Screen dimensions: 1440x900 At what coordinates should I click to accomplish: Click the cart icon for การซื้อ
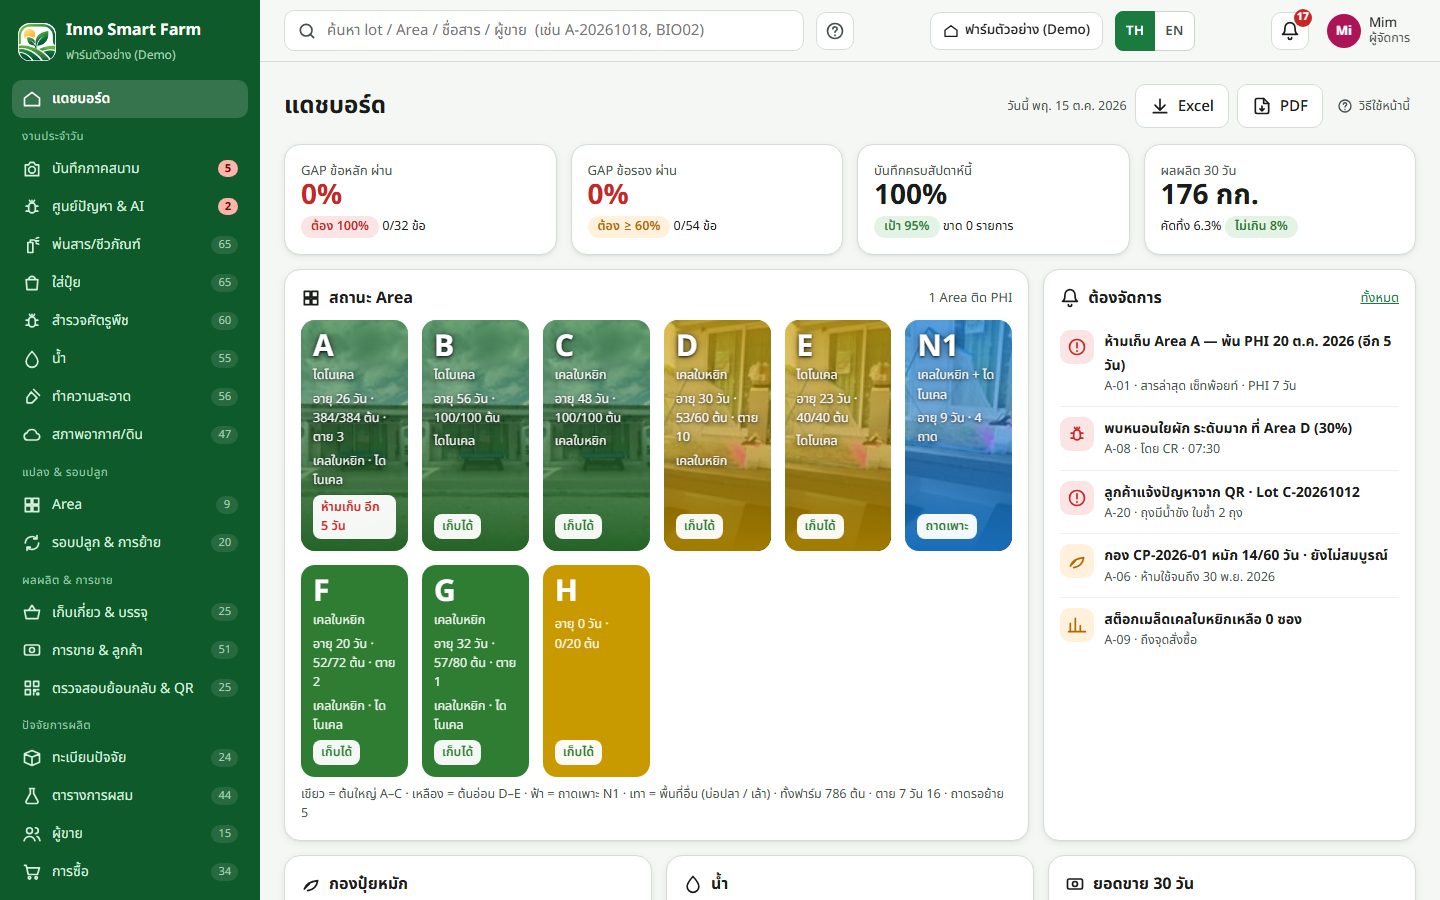32,872
